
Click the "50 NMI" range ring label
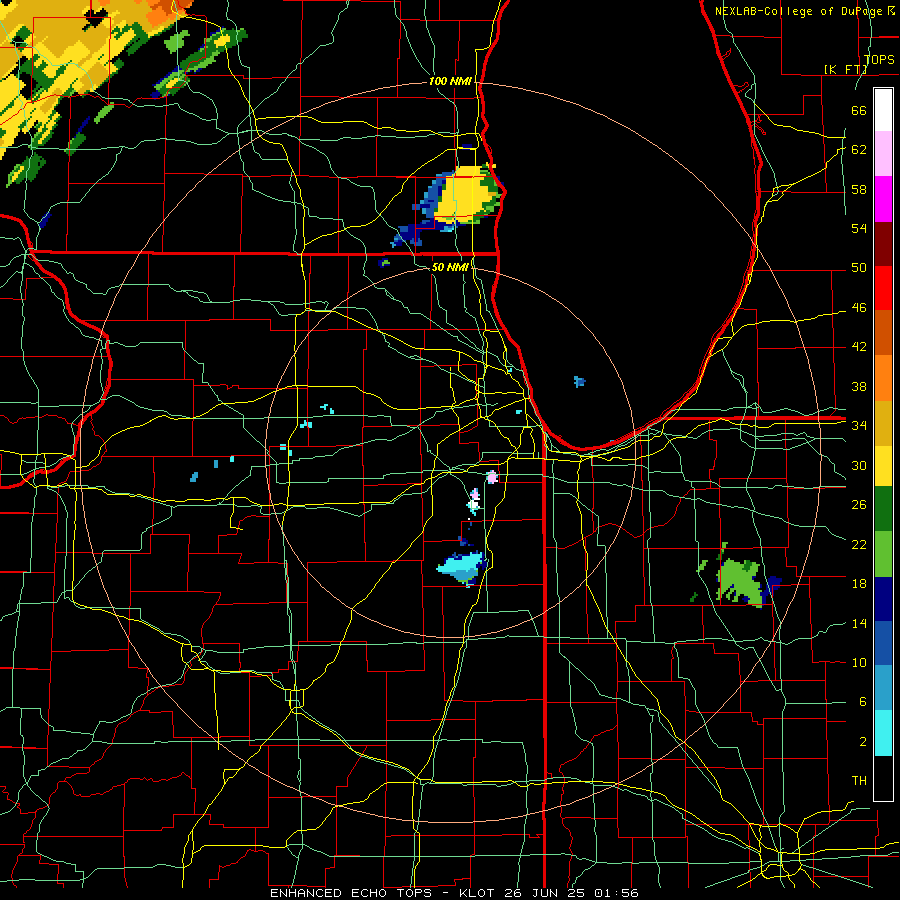[450, 267]
